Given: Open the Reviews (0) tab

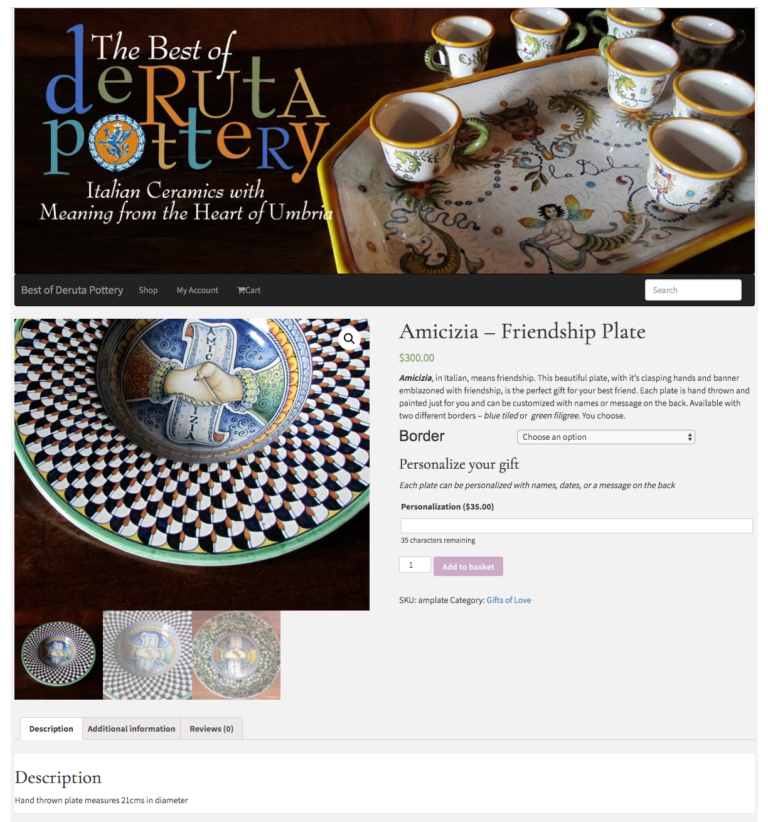Looking at the screenshot, I should coord(211,729).
